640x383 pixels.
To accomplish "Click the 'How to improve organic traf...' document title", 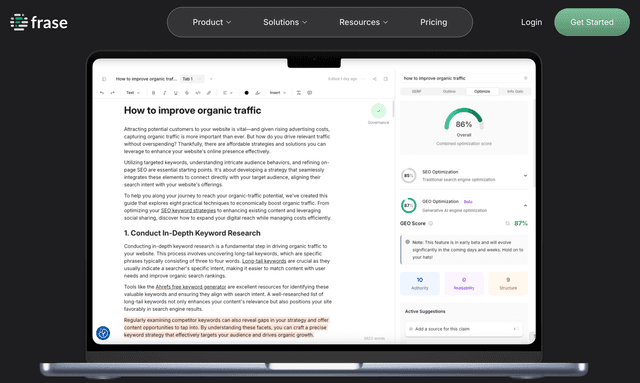I will pyautogui.click(x=146, y=79).
